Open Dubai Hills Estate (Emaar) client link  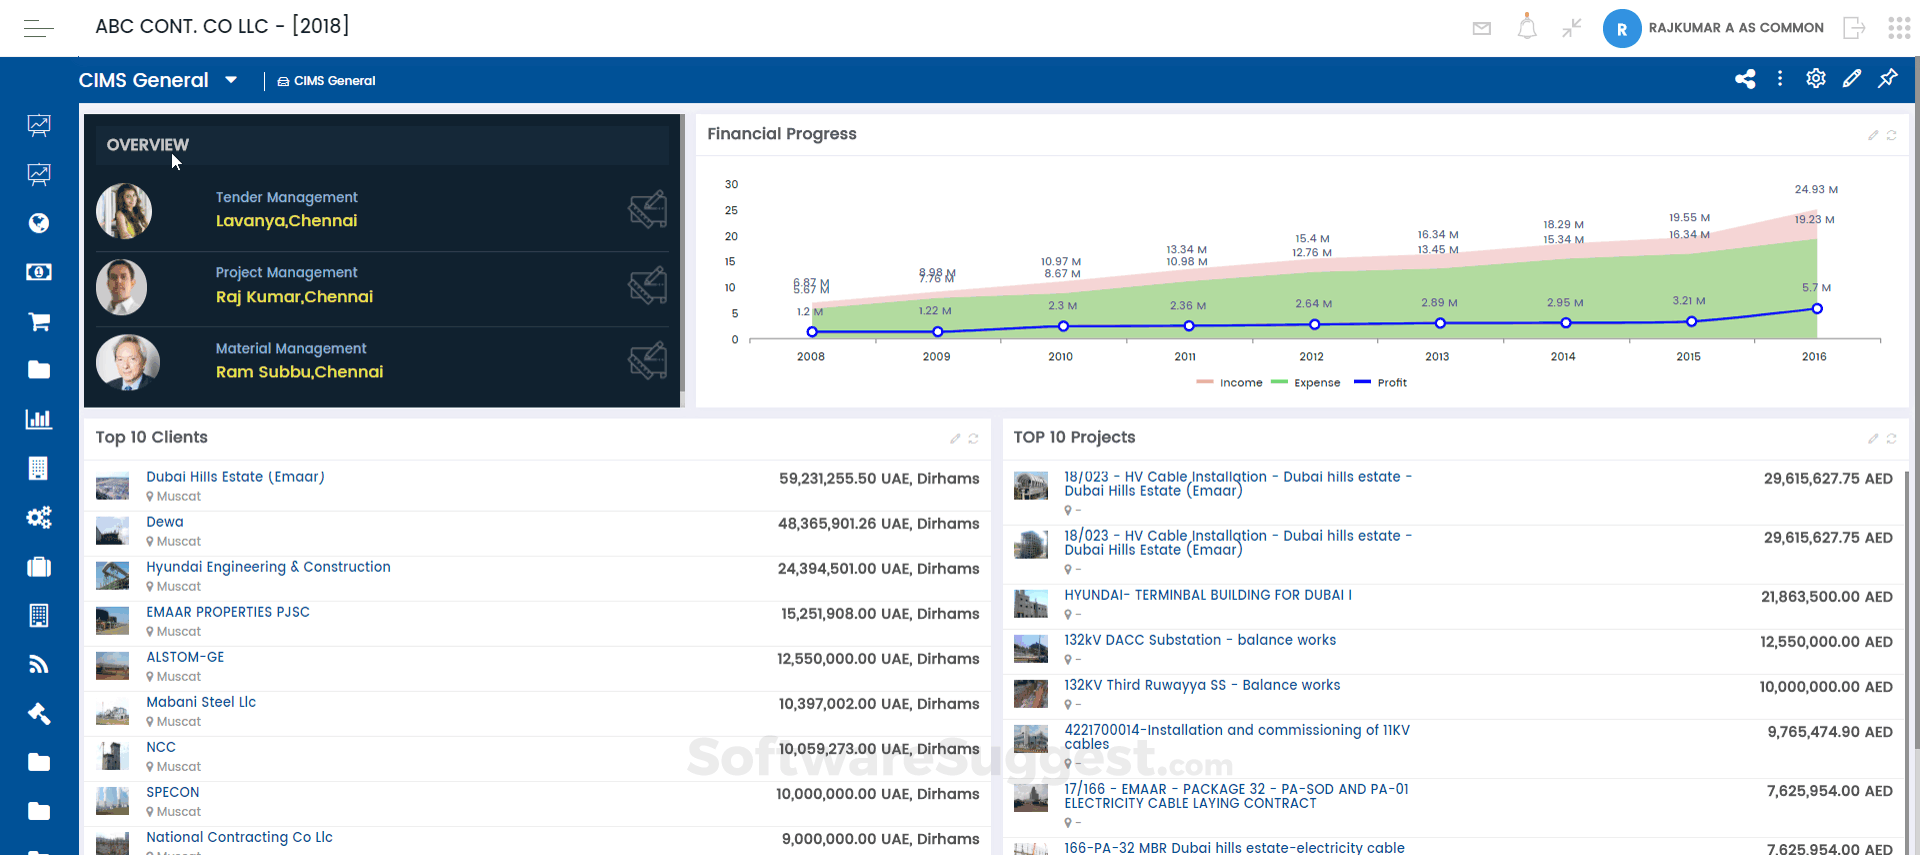tap(235, 477)
